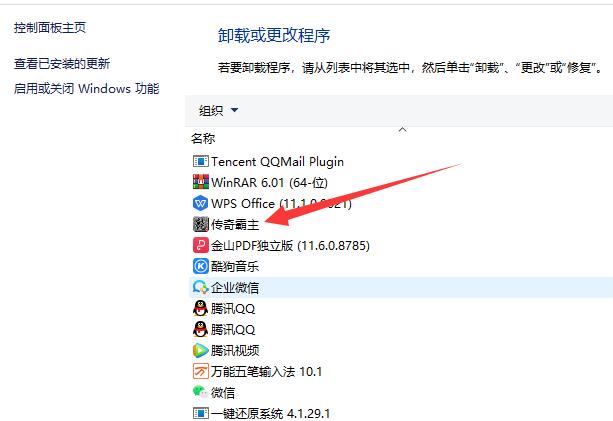Click the WinRAR 6.01 archive icon
613x421 pixels.
tap(201, 182)
